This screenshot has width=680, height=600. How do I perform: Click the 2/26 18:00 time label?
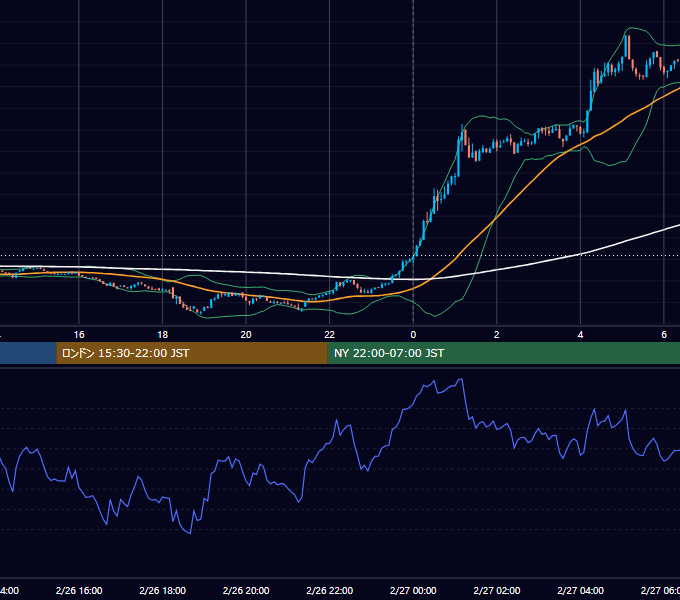click(163, 590)
